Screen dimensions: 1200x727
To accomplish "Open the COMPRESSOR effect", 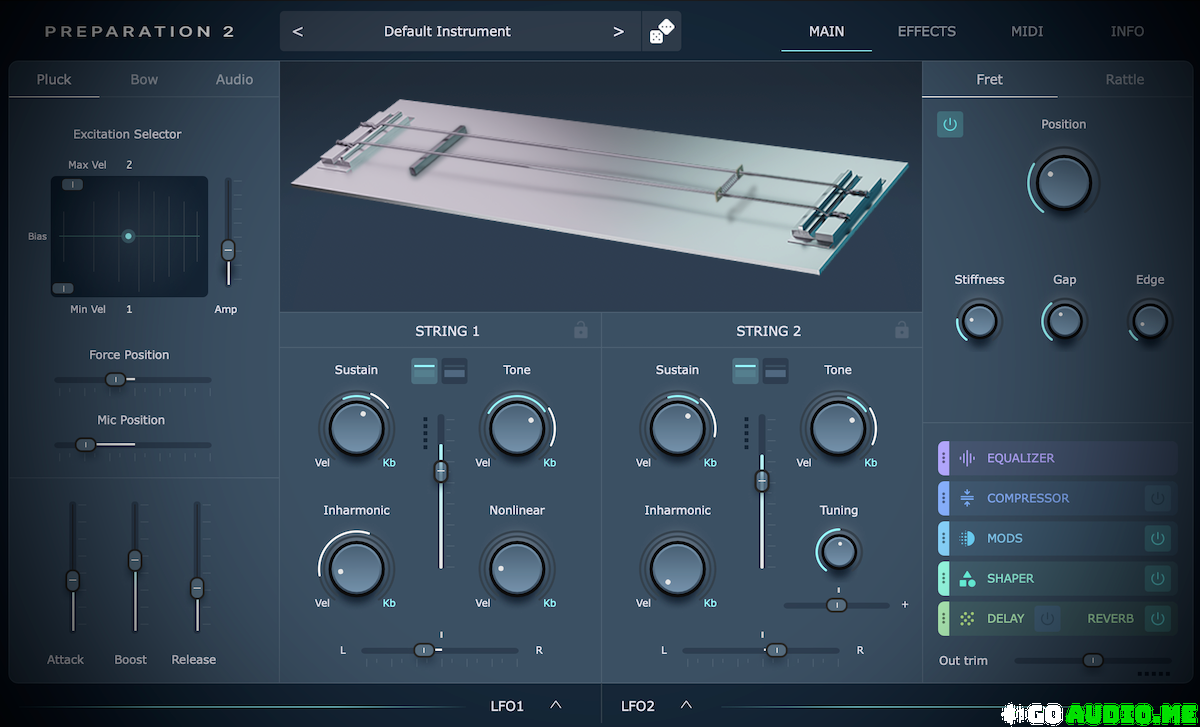I will (1028, 498).
